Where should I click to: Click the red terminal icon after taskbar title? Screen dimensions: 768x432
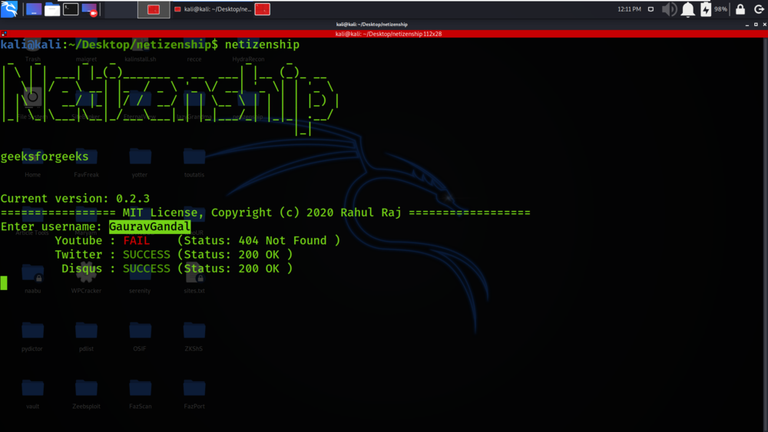263,9
